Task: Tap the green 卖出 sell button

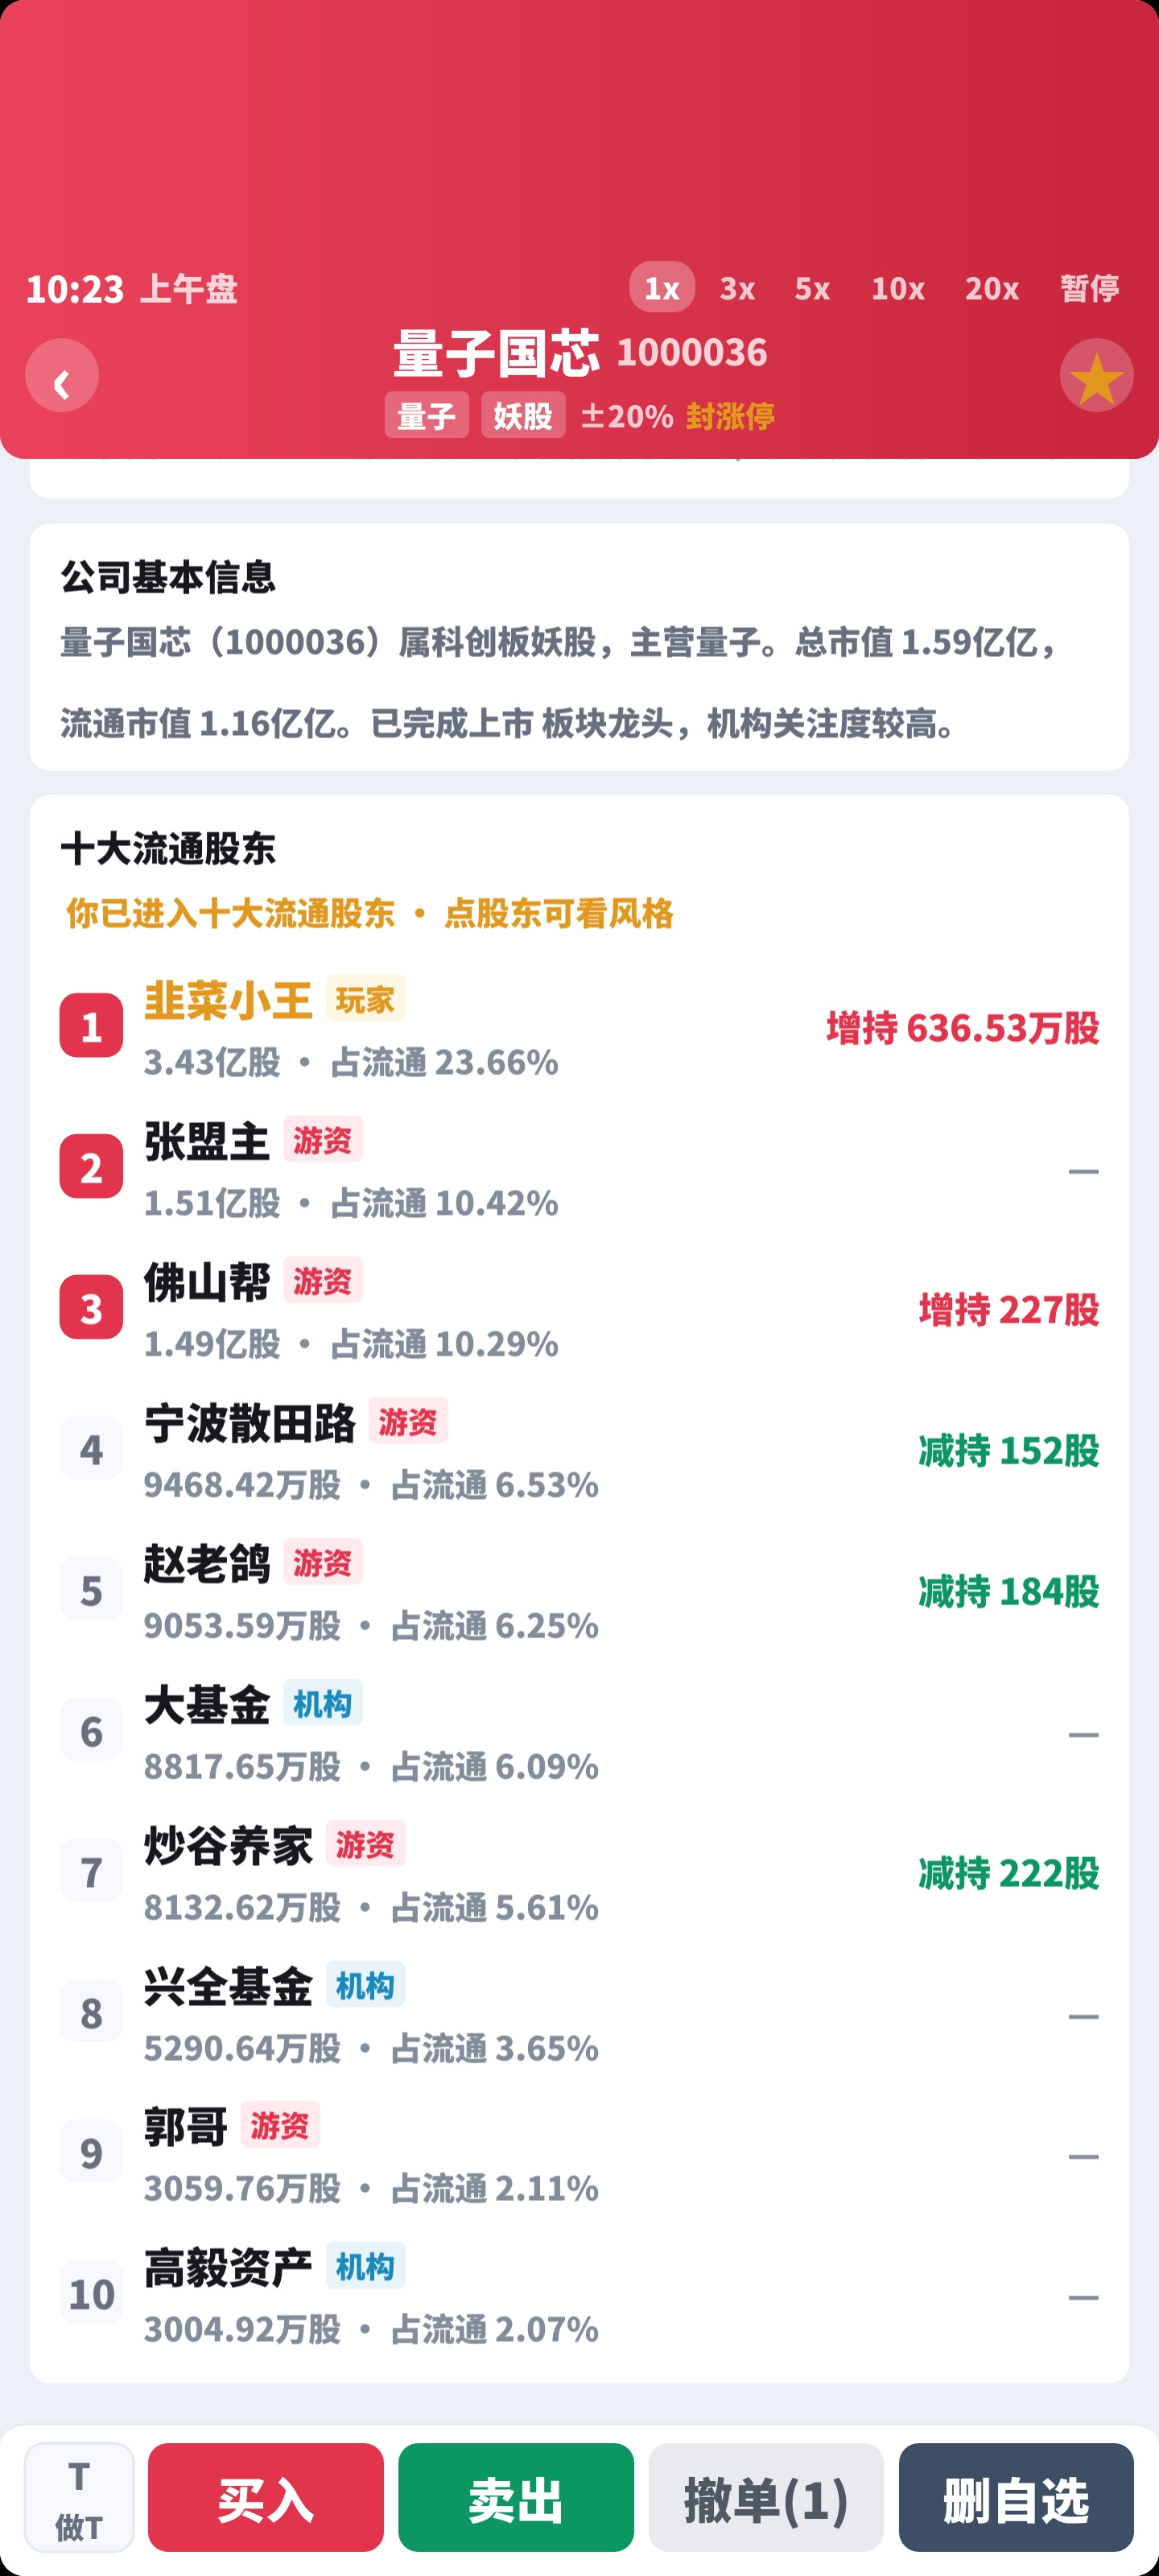Action: pos(516,2497)
